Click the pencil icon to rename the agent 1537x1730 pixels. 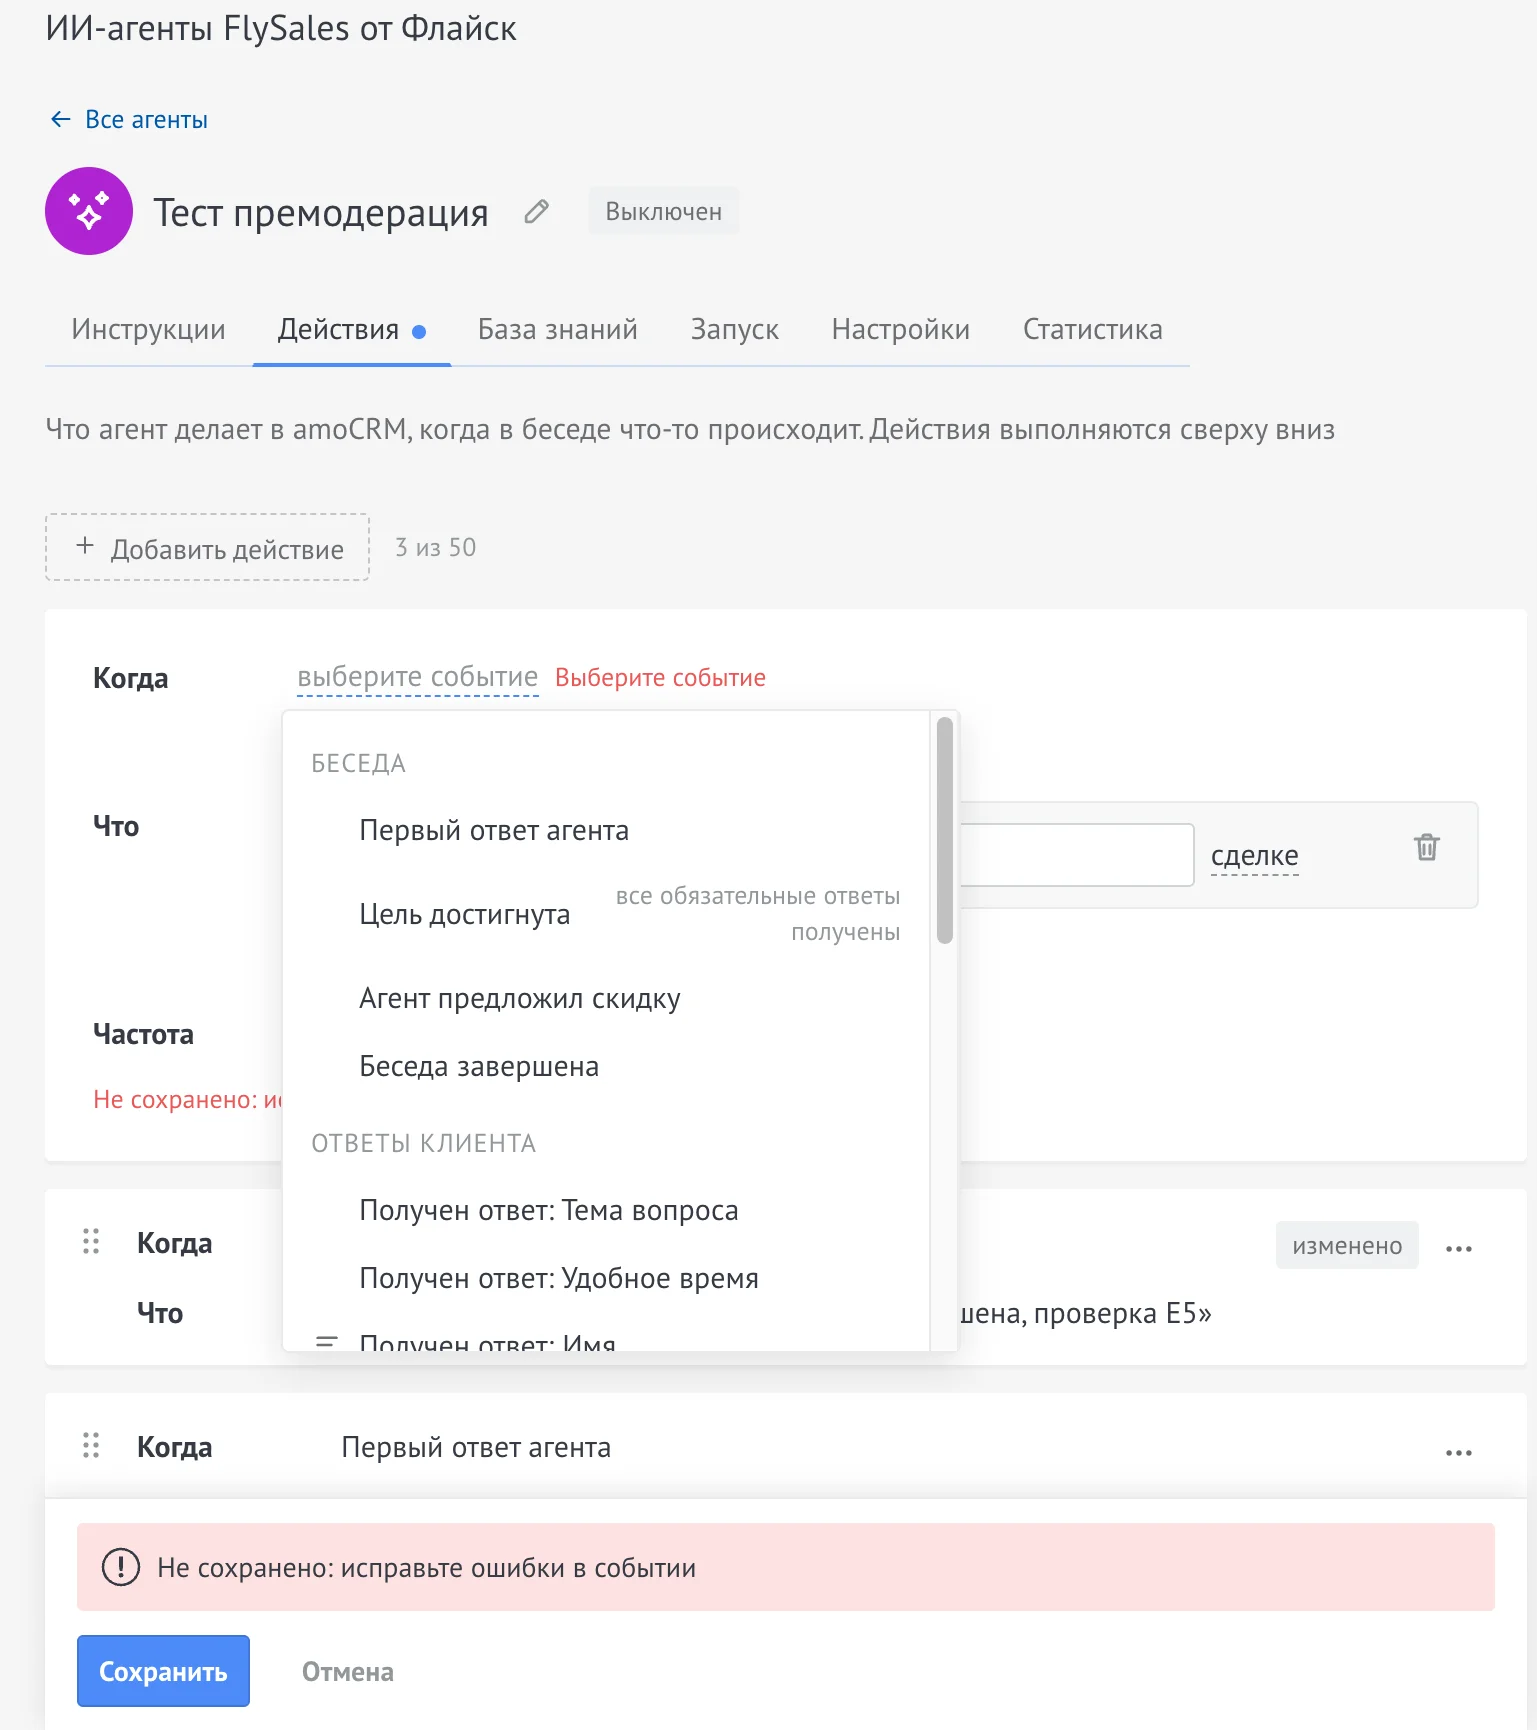(x=537, y=211)
